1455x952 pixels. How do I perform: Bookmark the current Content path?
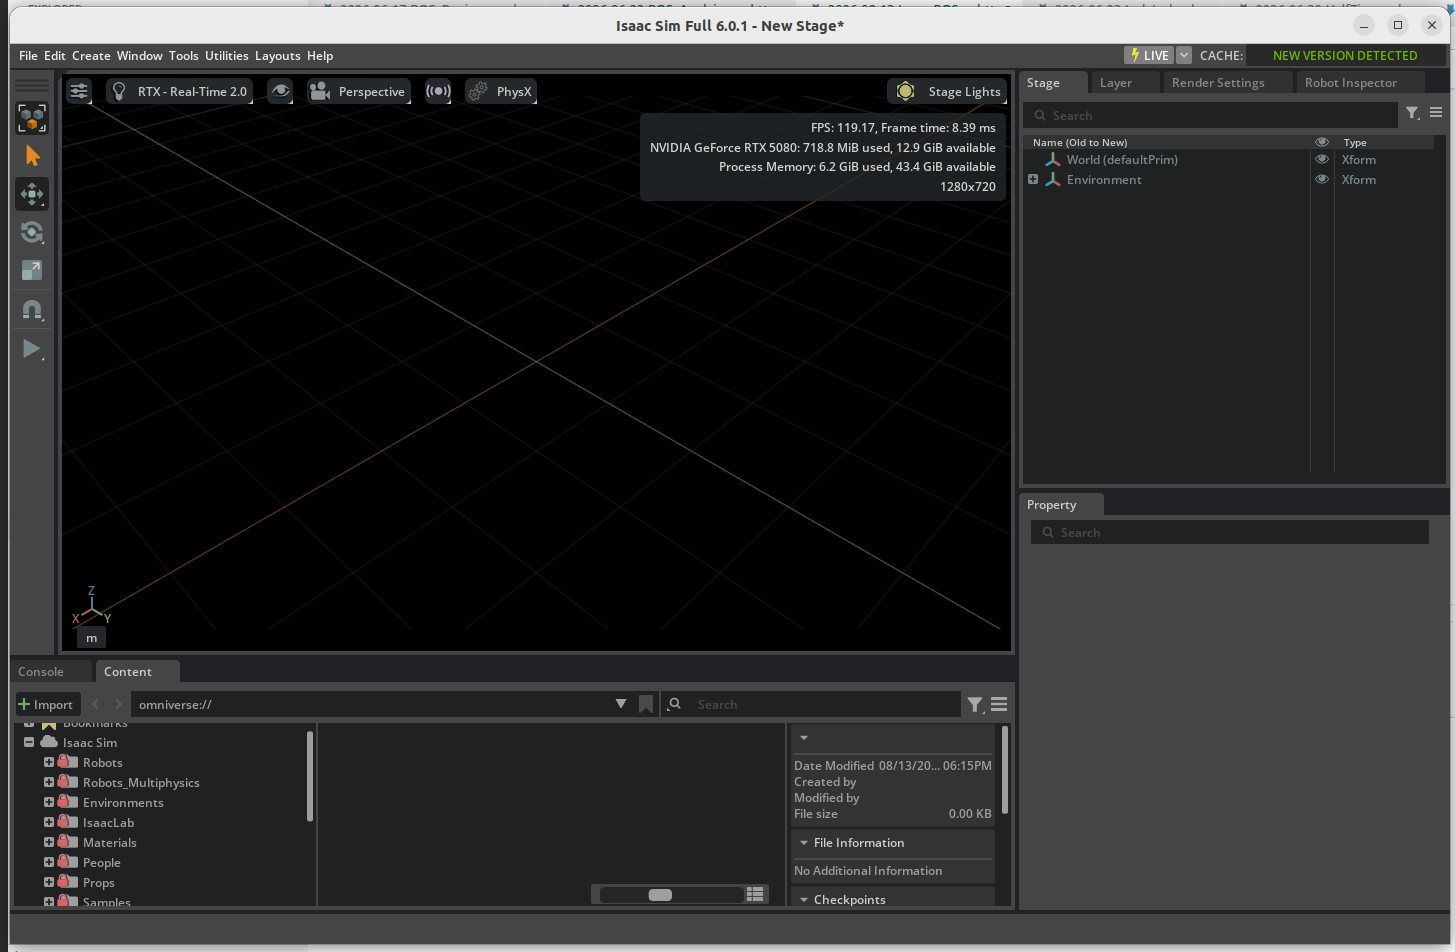[x=646, y=704]
